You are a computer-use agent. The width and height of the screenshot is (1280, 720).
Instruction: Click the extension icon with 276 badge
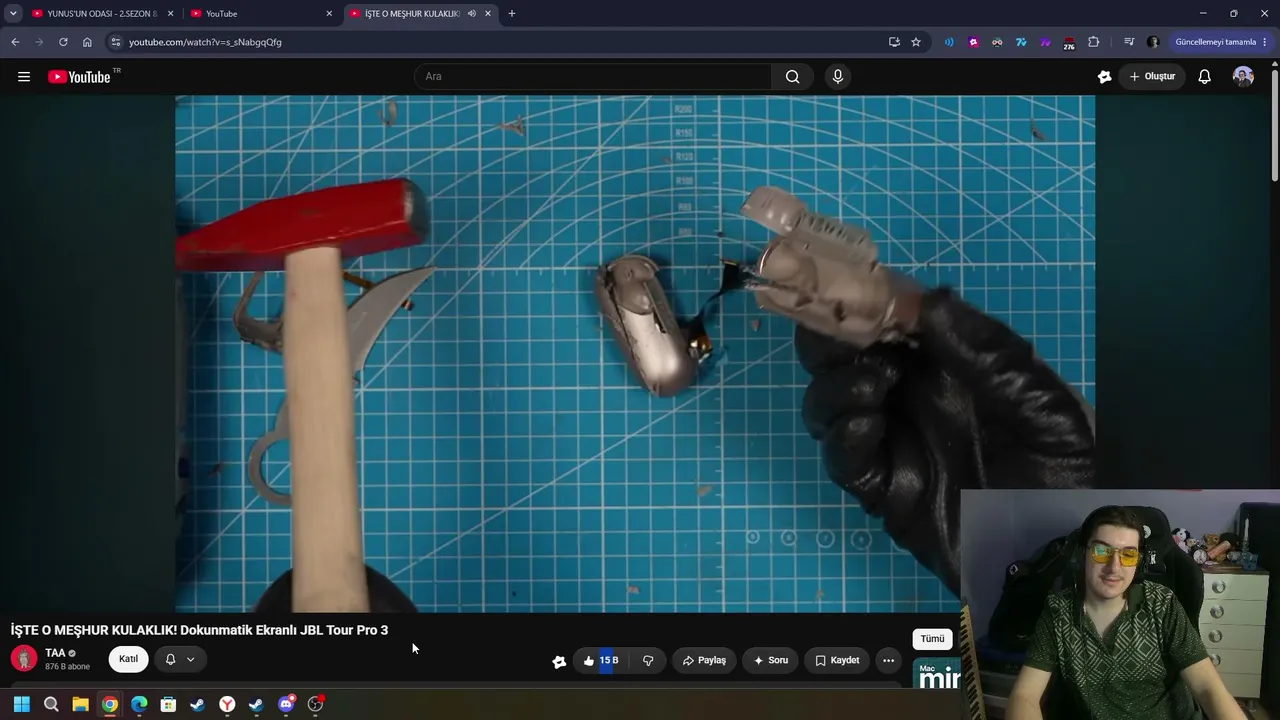[1069, 43]
